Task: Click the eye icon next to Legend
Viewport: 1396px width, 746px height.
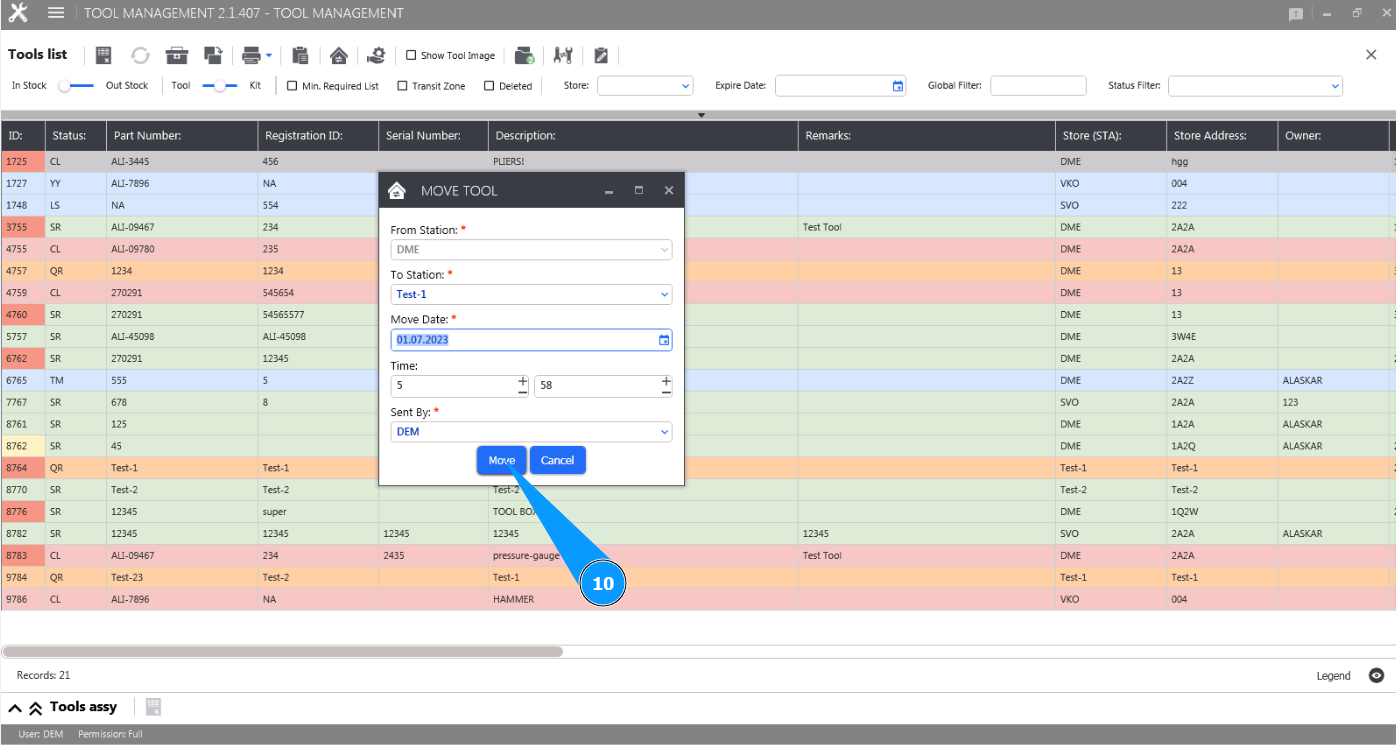Action: 1376,676
